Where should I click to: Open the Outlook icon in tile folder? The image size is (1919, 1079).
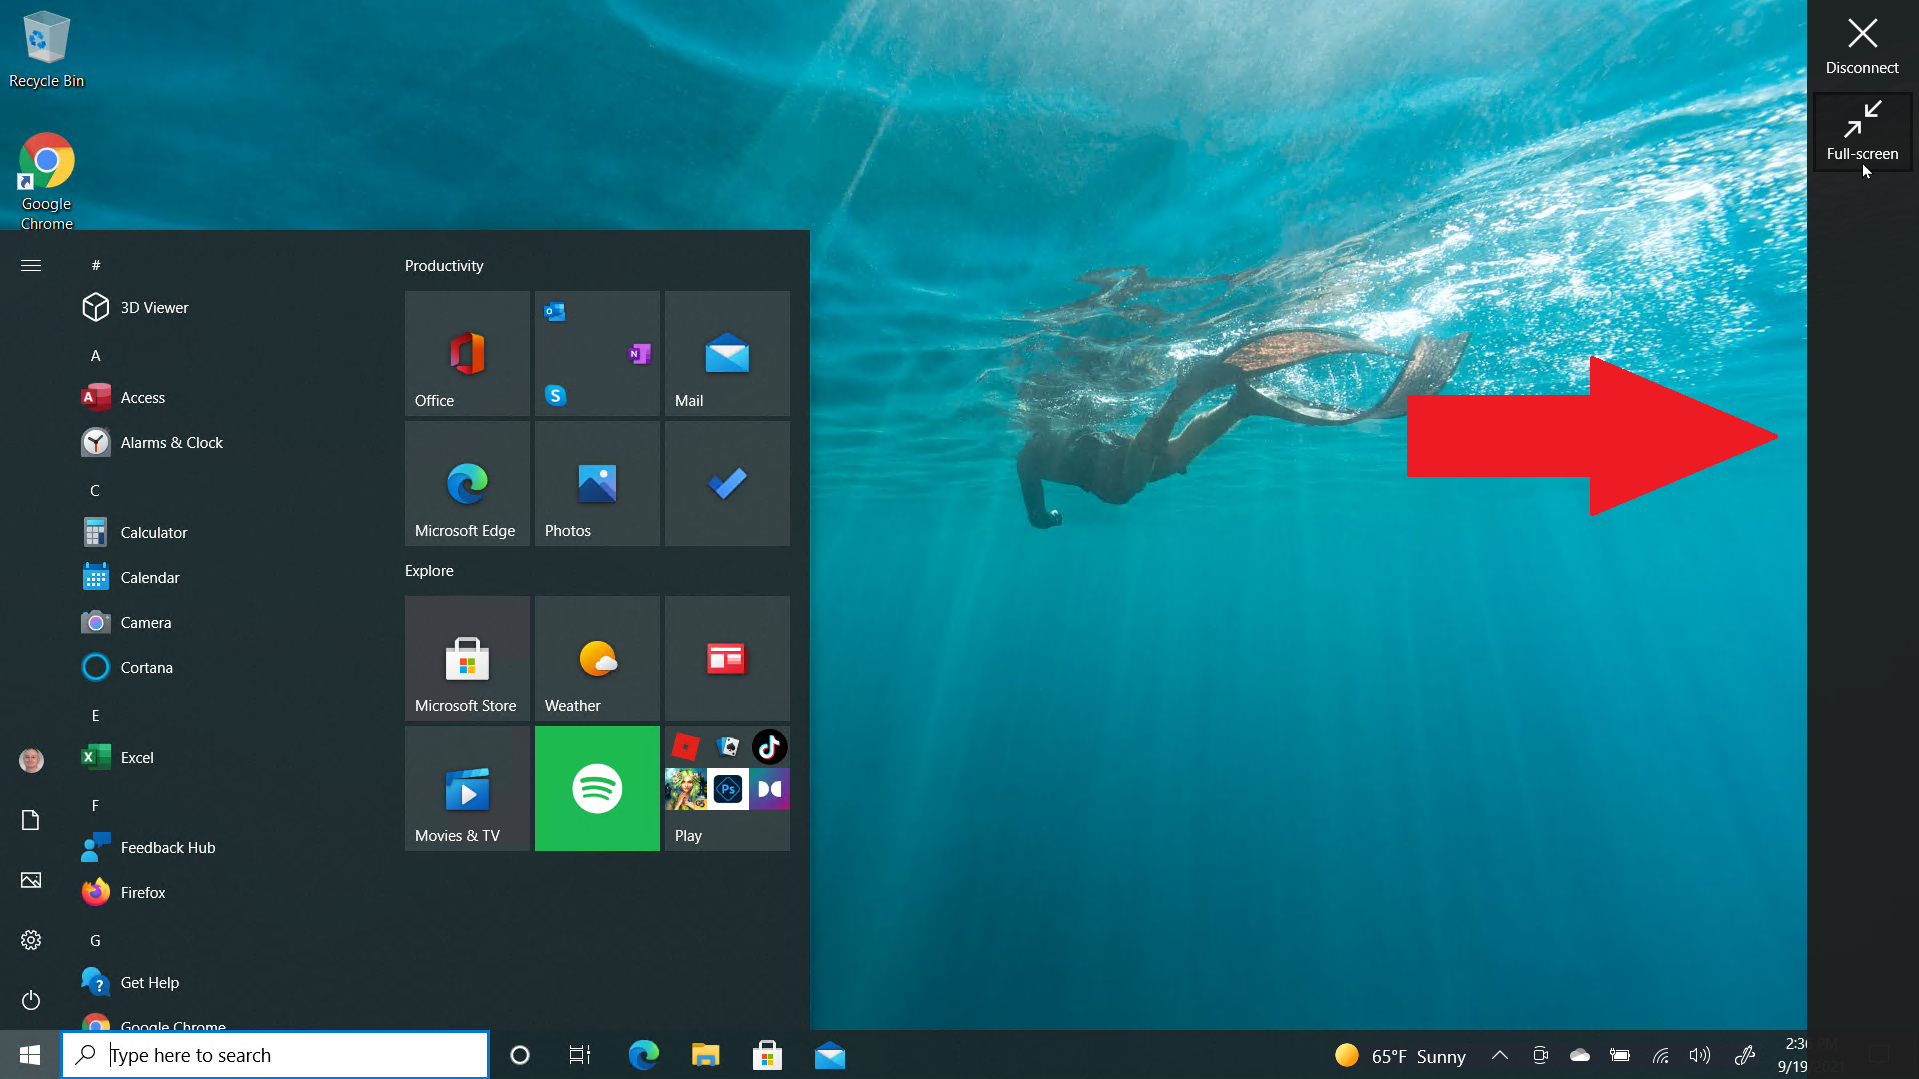tap(555, 312)
